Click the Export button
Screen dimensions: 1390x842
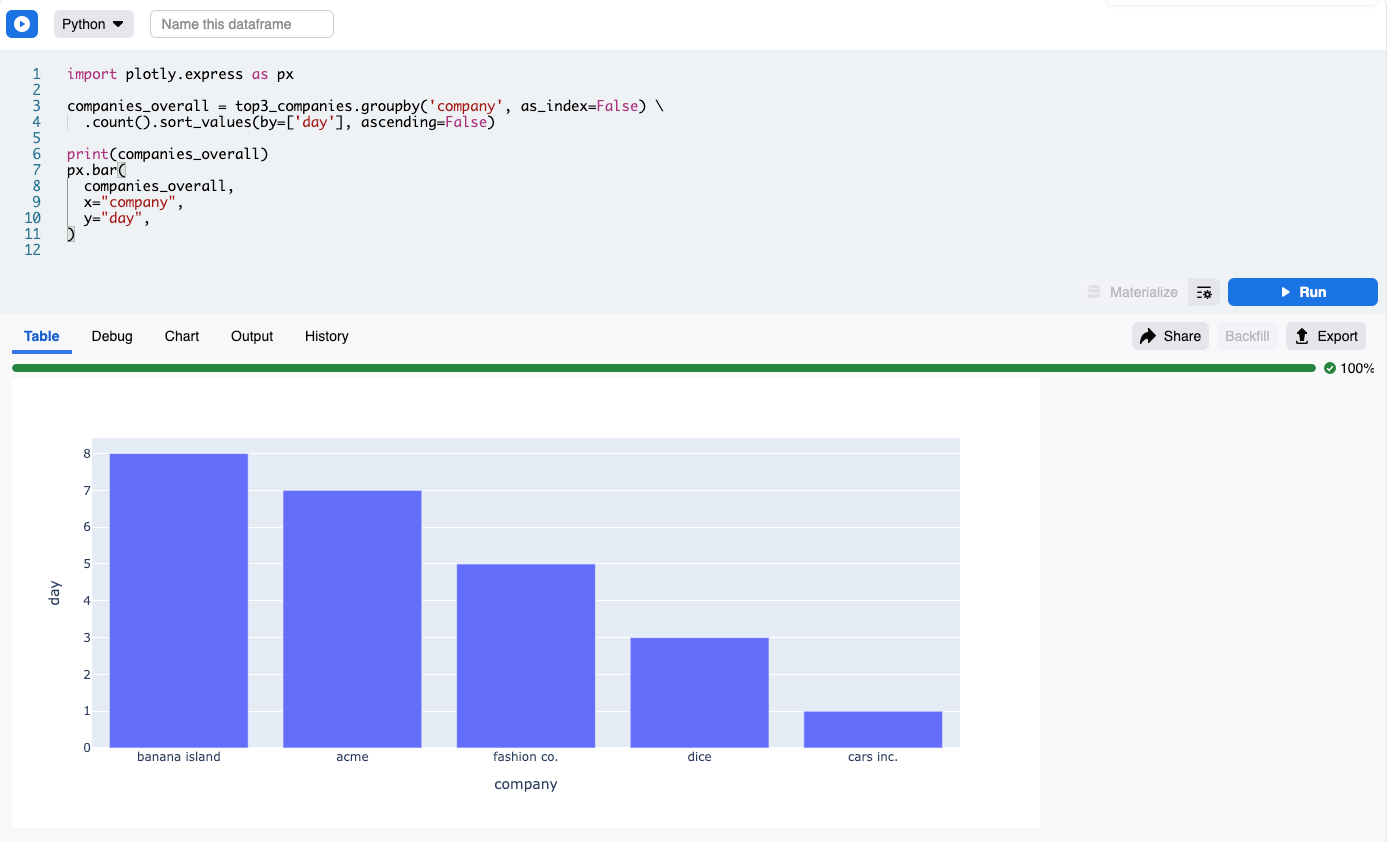(1325, 336)
